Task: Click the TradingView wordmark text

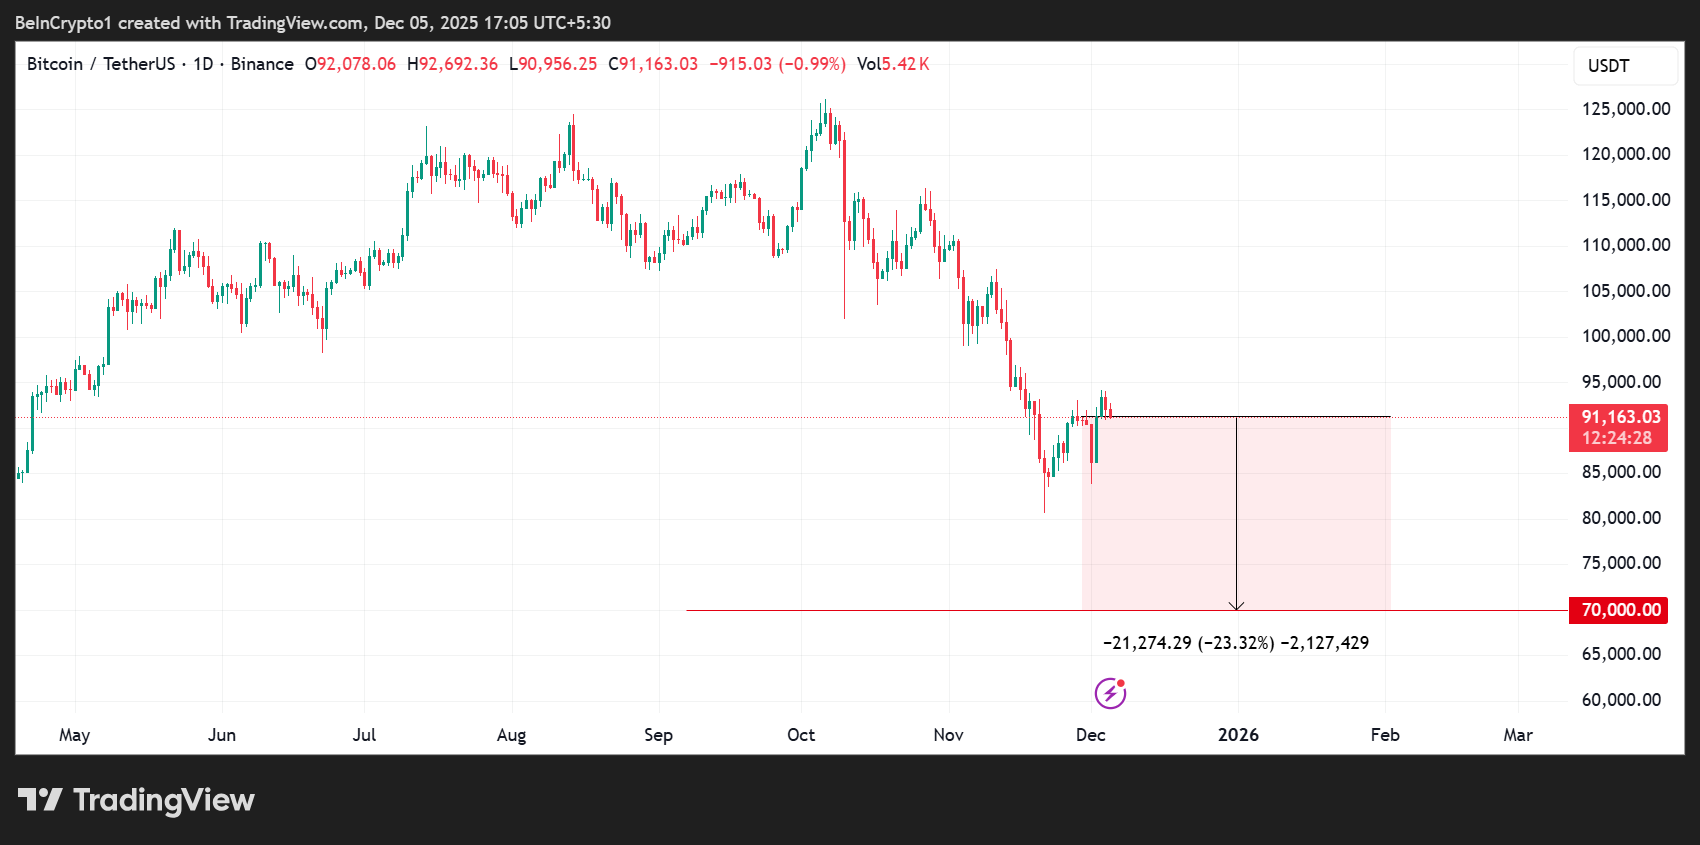Action: tap(164, 800)
